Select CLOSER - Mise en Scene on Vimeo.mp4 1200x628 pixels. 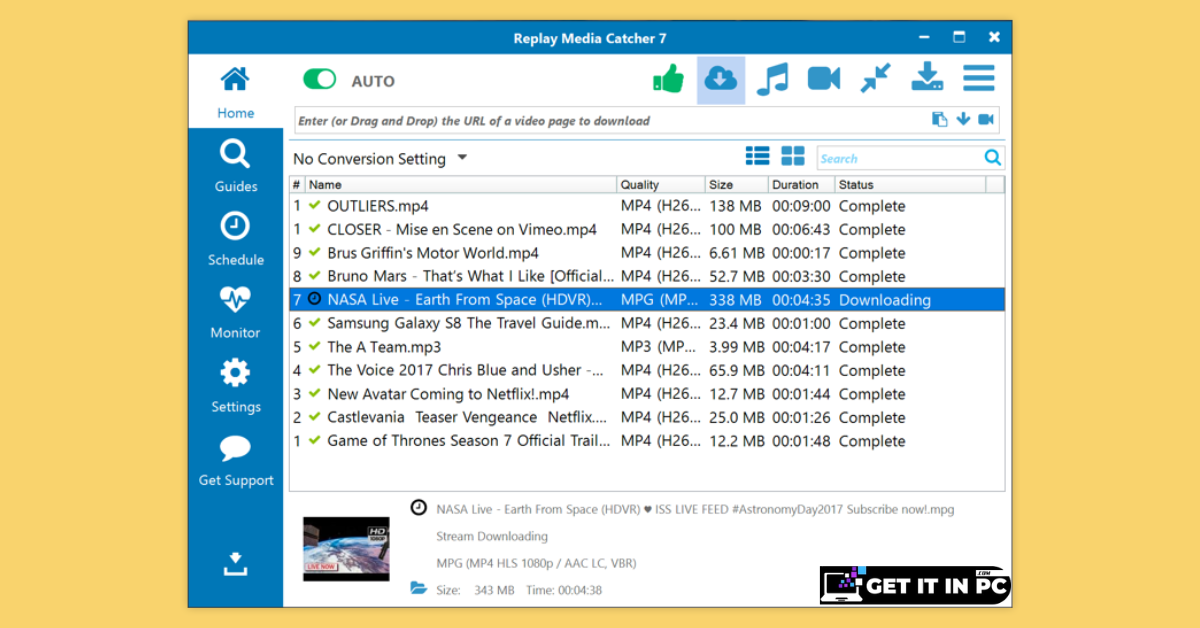click(x=647, y=229)
